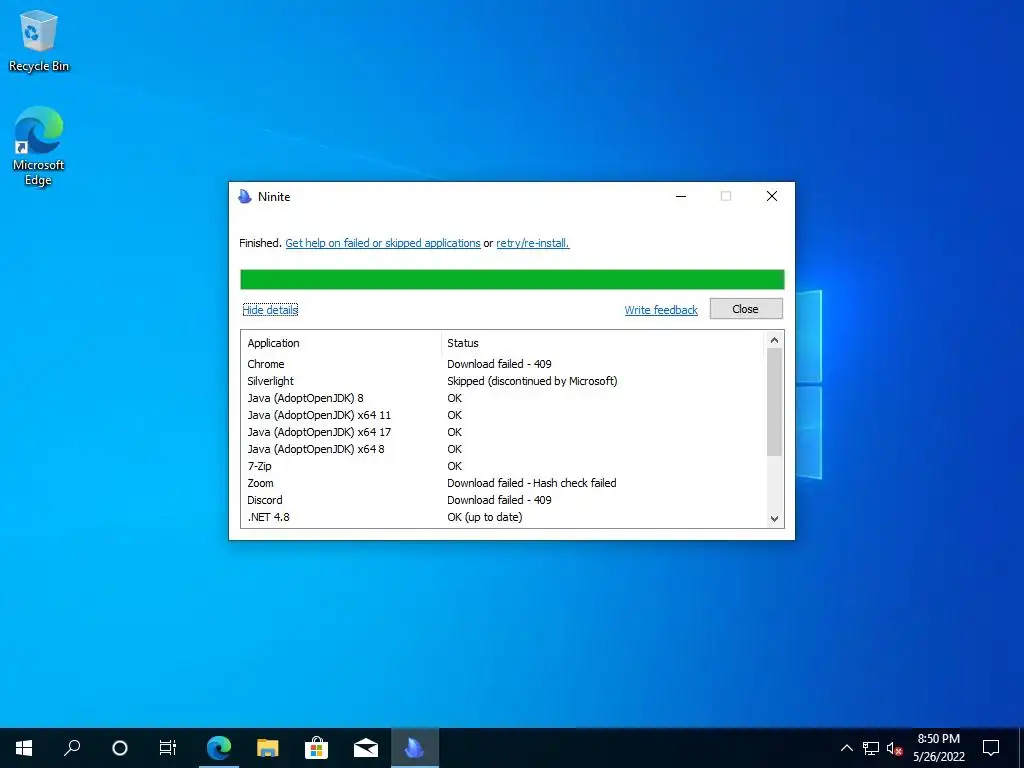Click the details list scrollbar thumb
The image size is (1024, 768).
[x=774, y=402]
